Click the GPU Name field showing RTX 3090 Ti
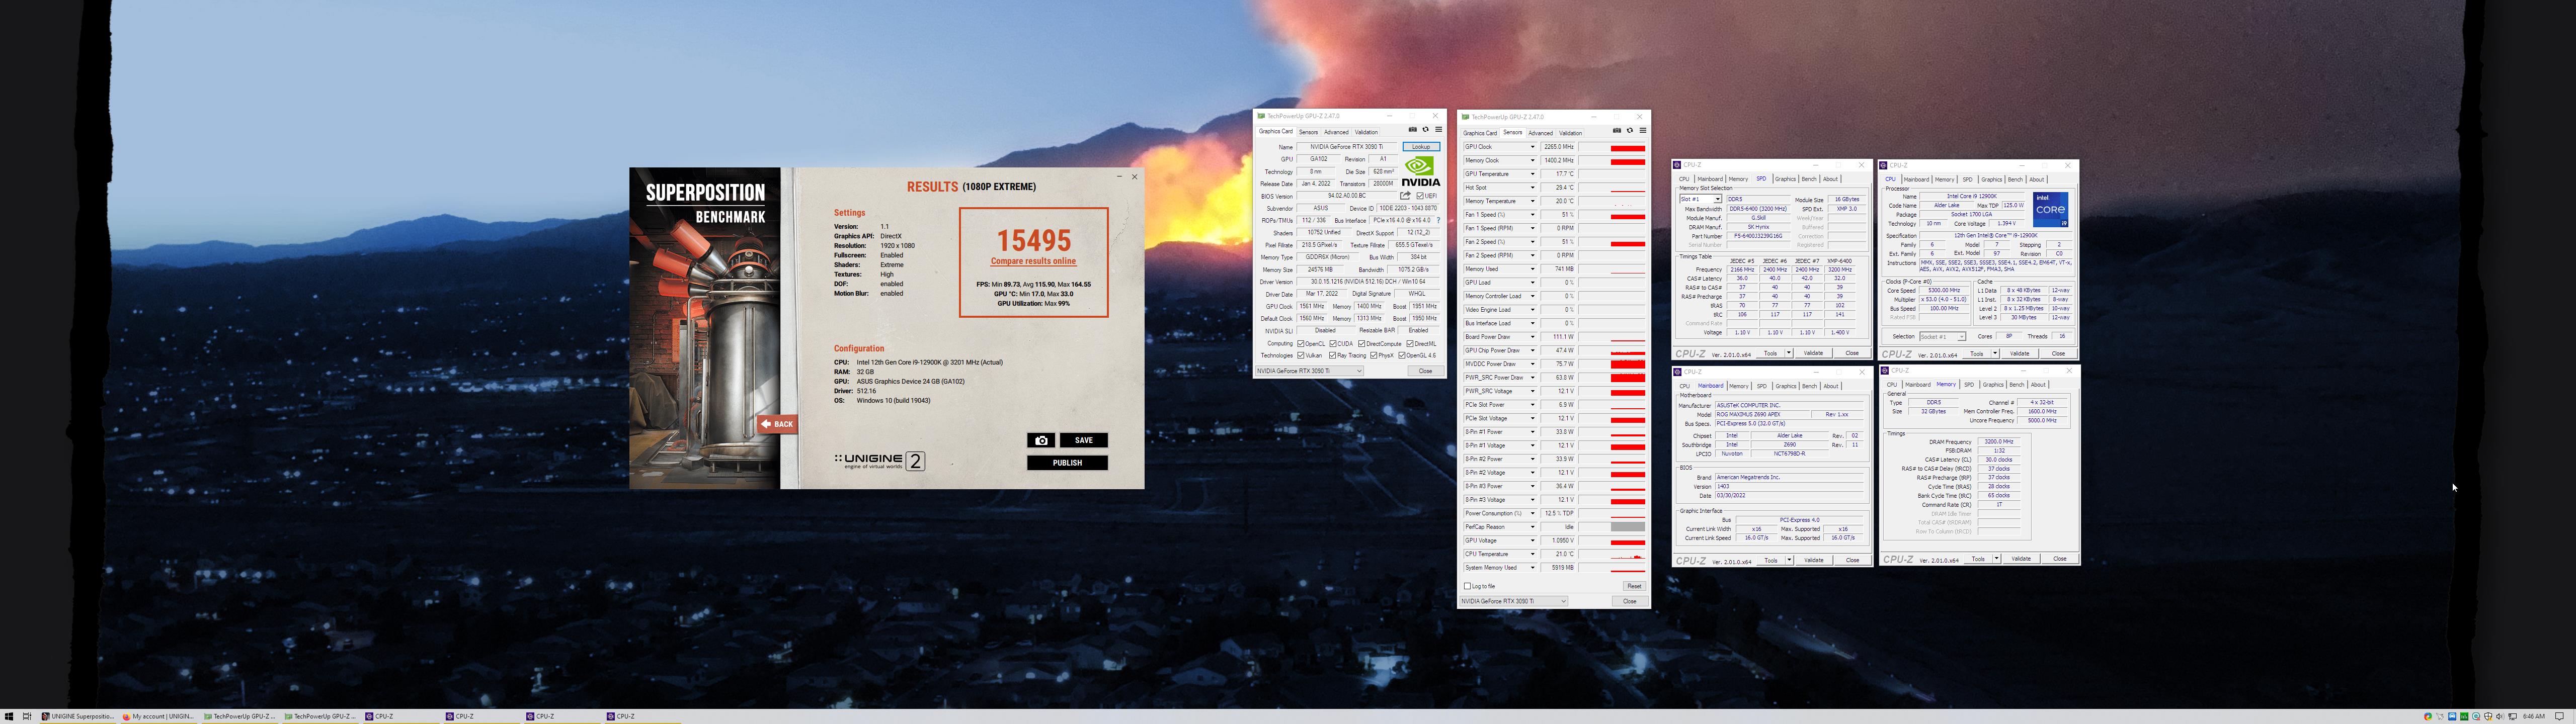Viewport: 2576px width, 724px height. 1347,147
